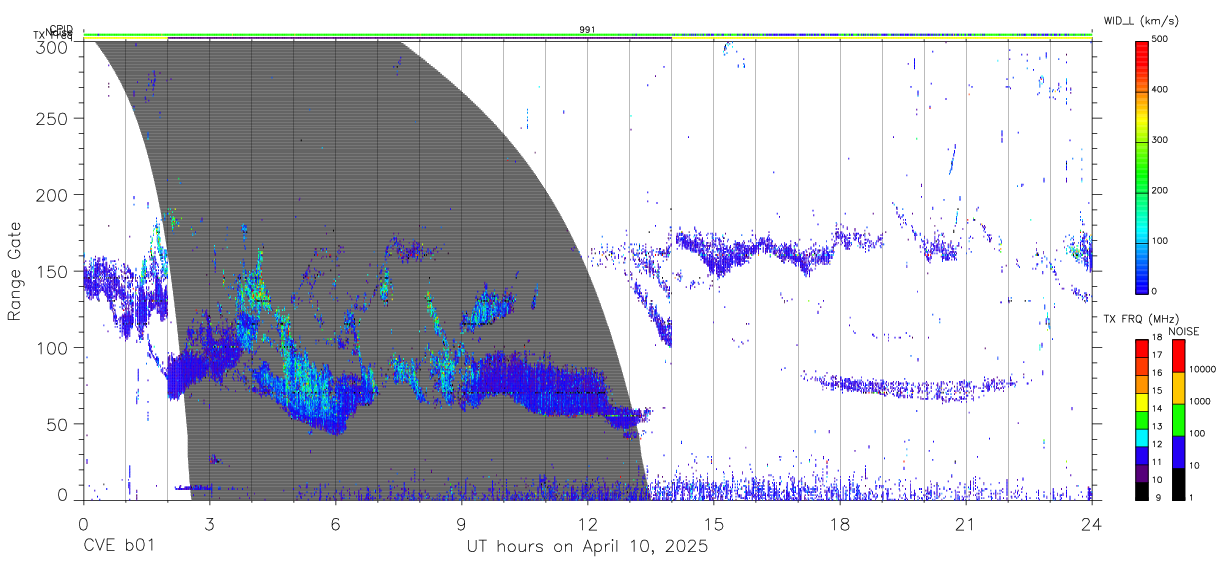This screenshot has height=567, width=1228.
Task: Click the yellow block in TX FRQ legend
Action: tap(1141, 401)
